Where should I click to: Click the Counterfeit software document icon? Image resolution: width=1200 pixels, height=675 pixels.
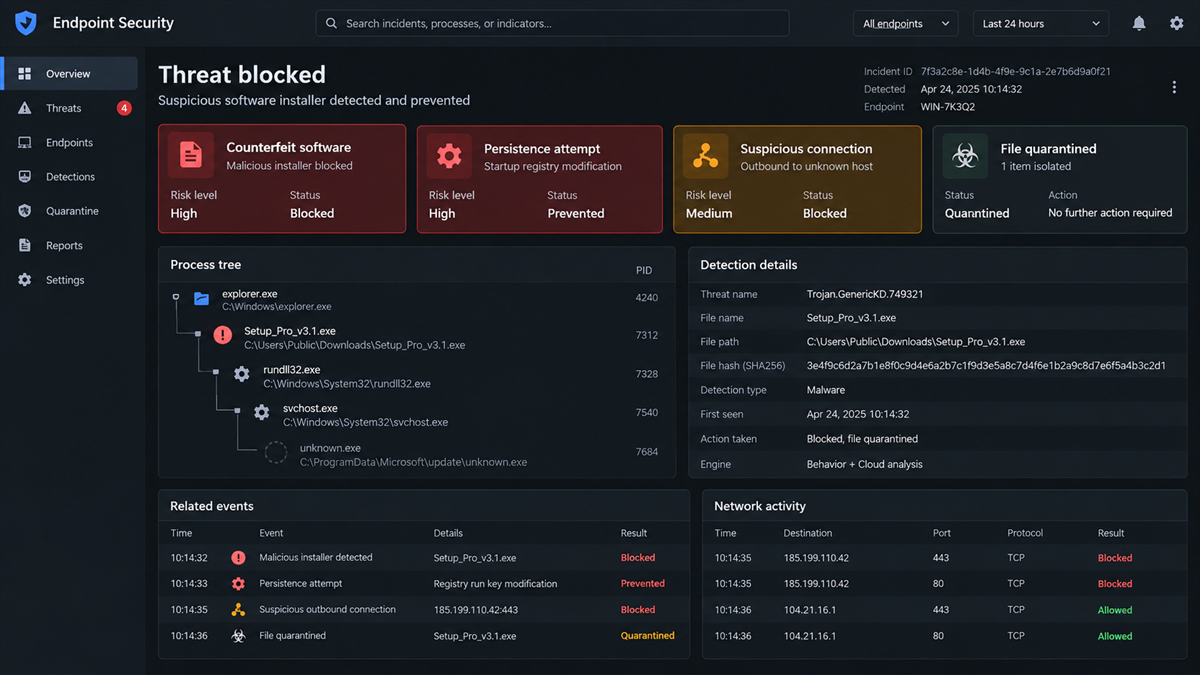191,155
